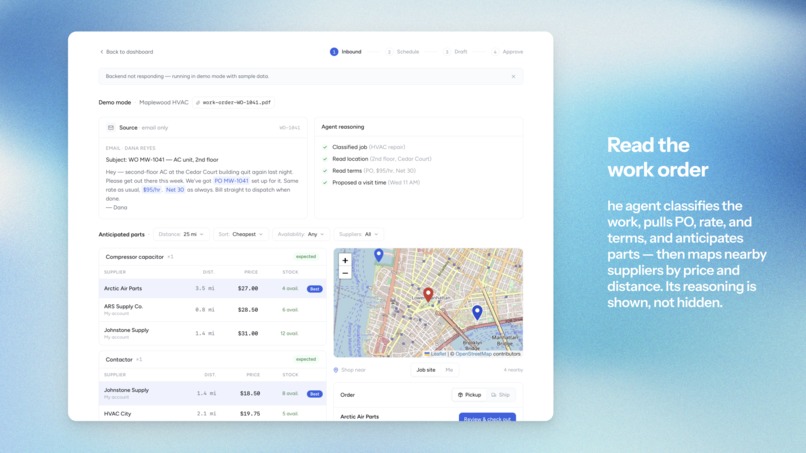Click expected badge on Contactor
The image size is (806, 453).
pos(306,359)
